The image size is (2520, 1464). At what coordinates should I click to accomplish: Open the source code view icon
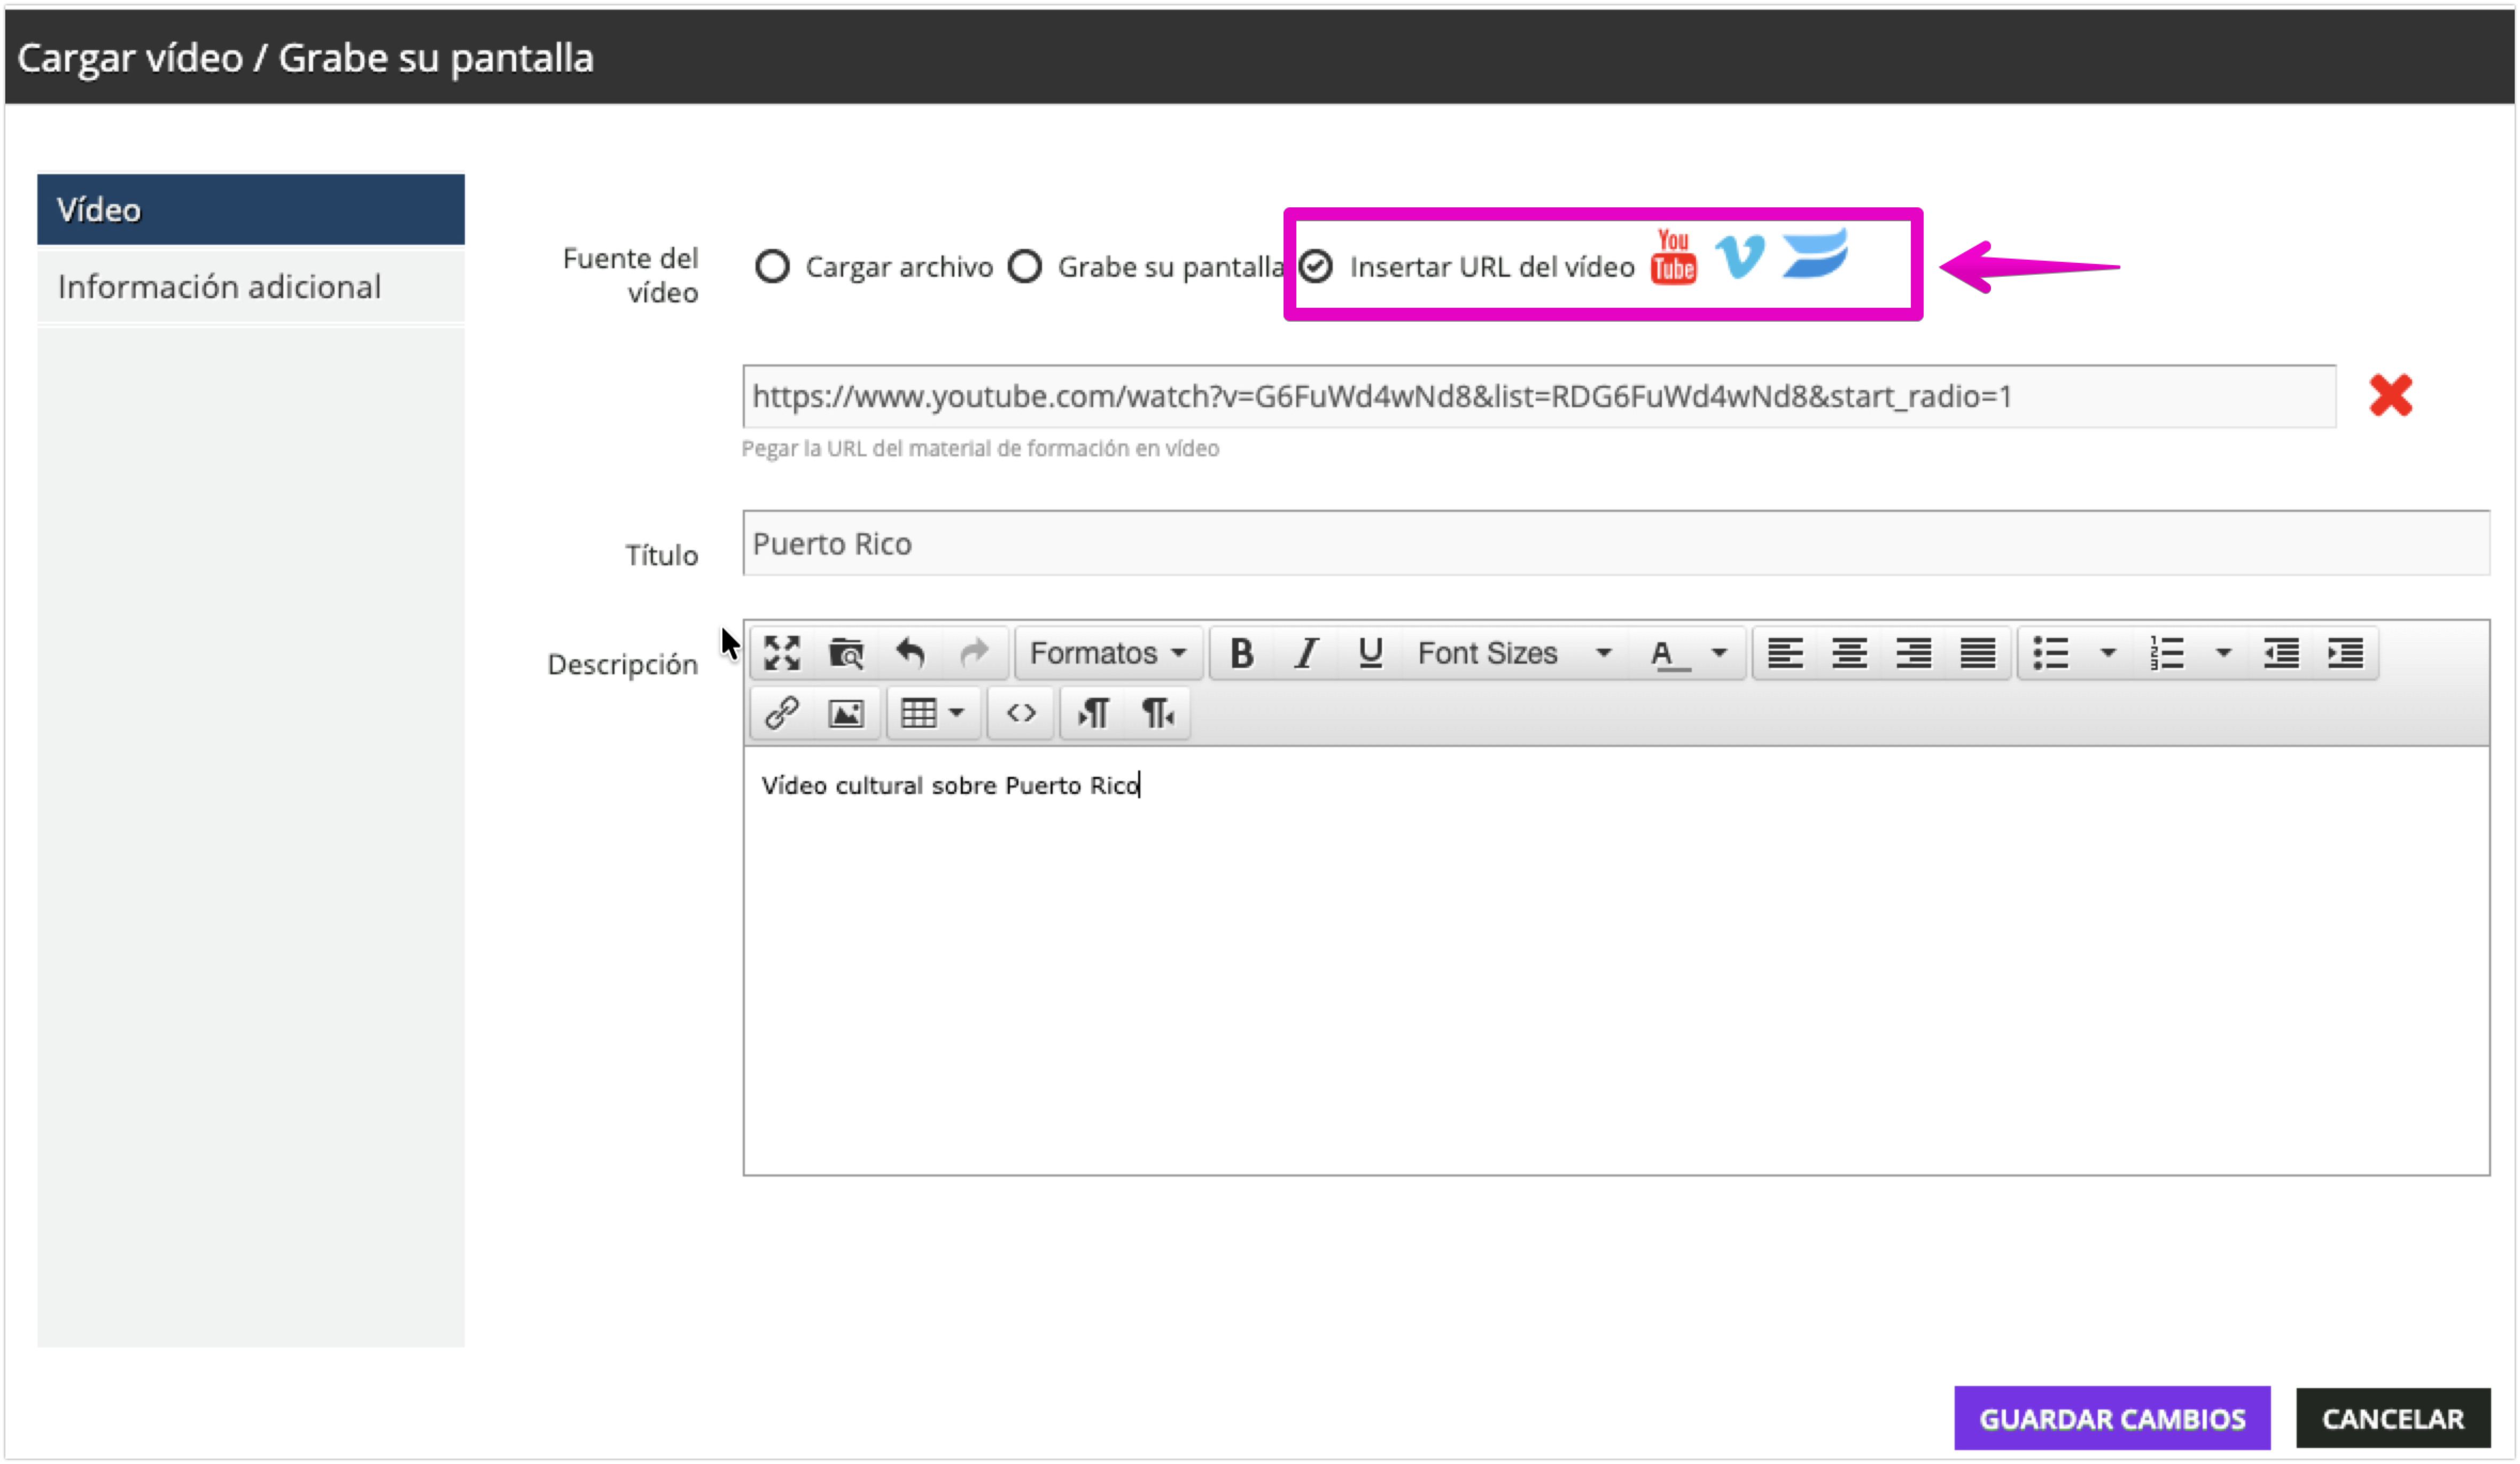(x=1020, y=713)
